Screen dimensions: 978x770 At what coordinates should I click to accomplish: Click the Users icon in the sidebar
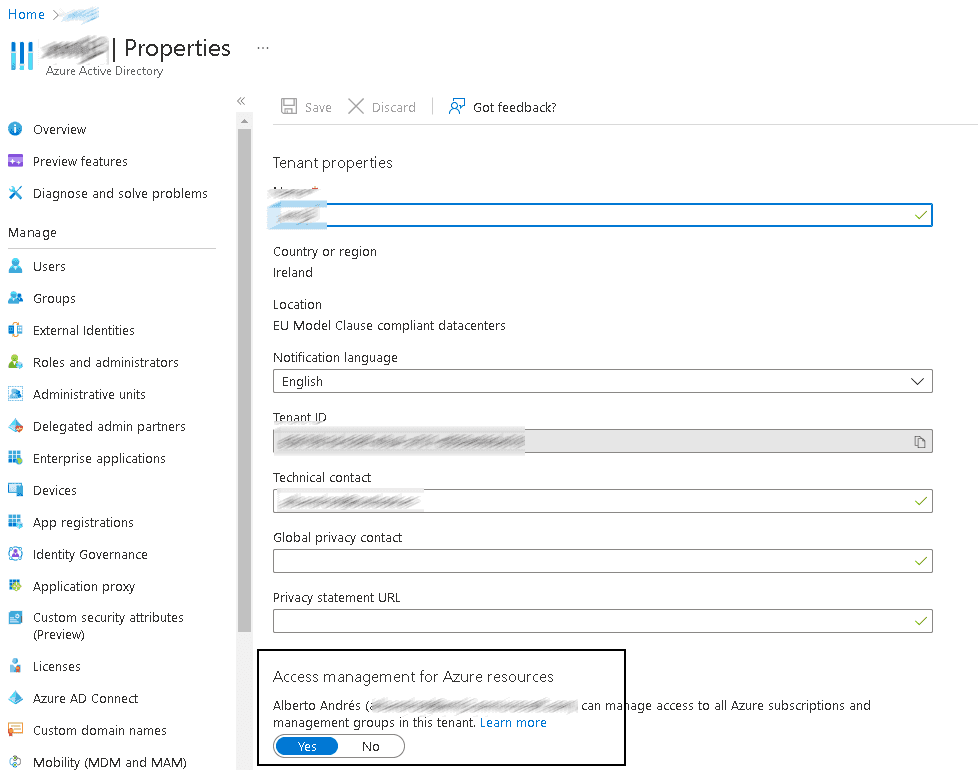click(16, 266)
